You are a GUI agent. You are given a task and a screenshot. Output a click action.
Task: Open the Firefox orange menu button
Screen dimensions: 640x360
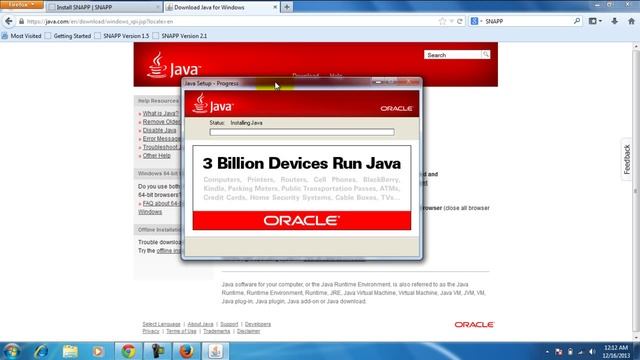click(21, 4)
